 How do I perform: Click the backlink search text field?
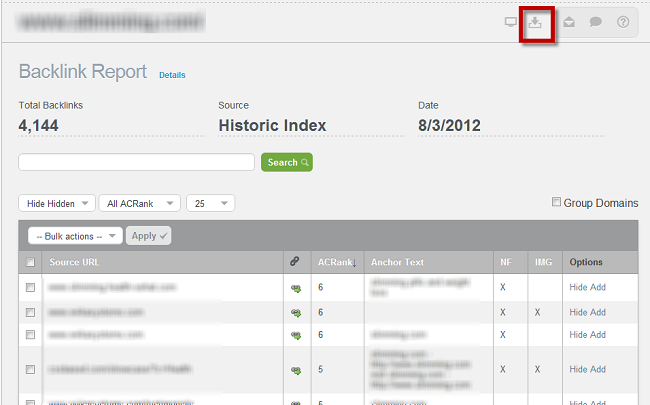click(x=136, y=162)
